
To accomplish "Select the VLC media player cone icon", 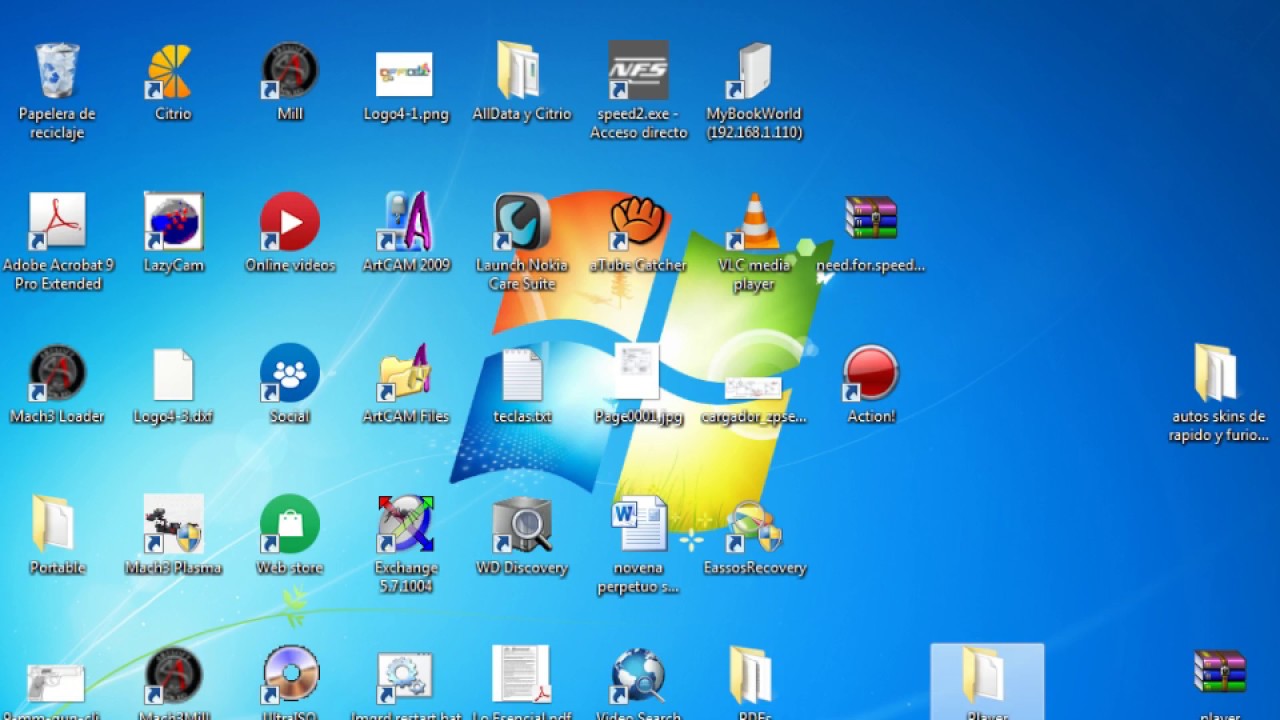I will coord(754,222).
